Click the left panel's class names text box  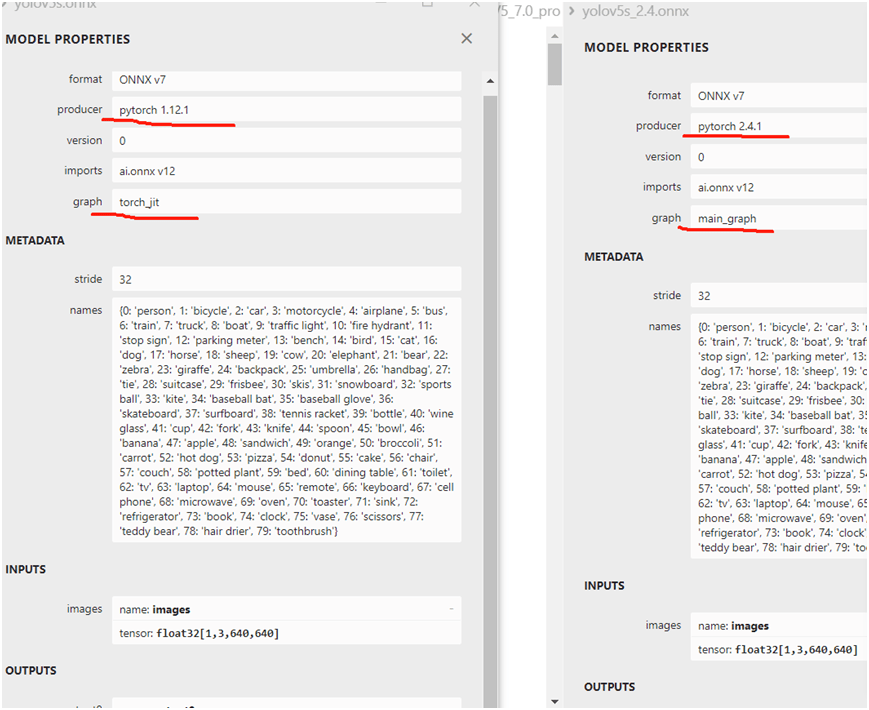[285, 419]
